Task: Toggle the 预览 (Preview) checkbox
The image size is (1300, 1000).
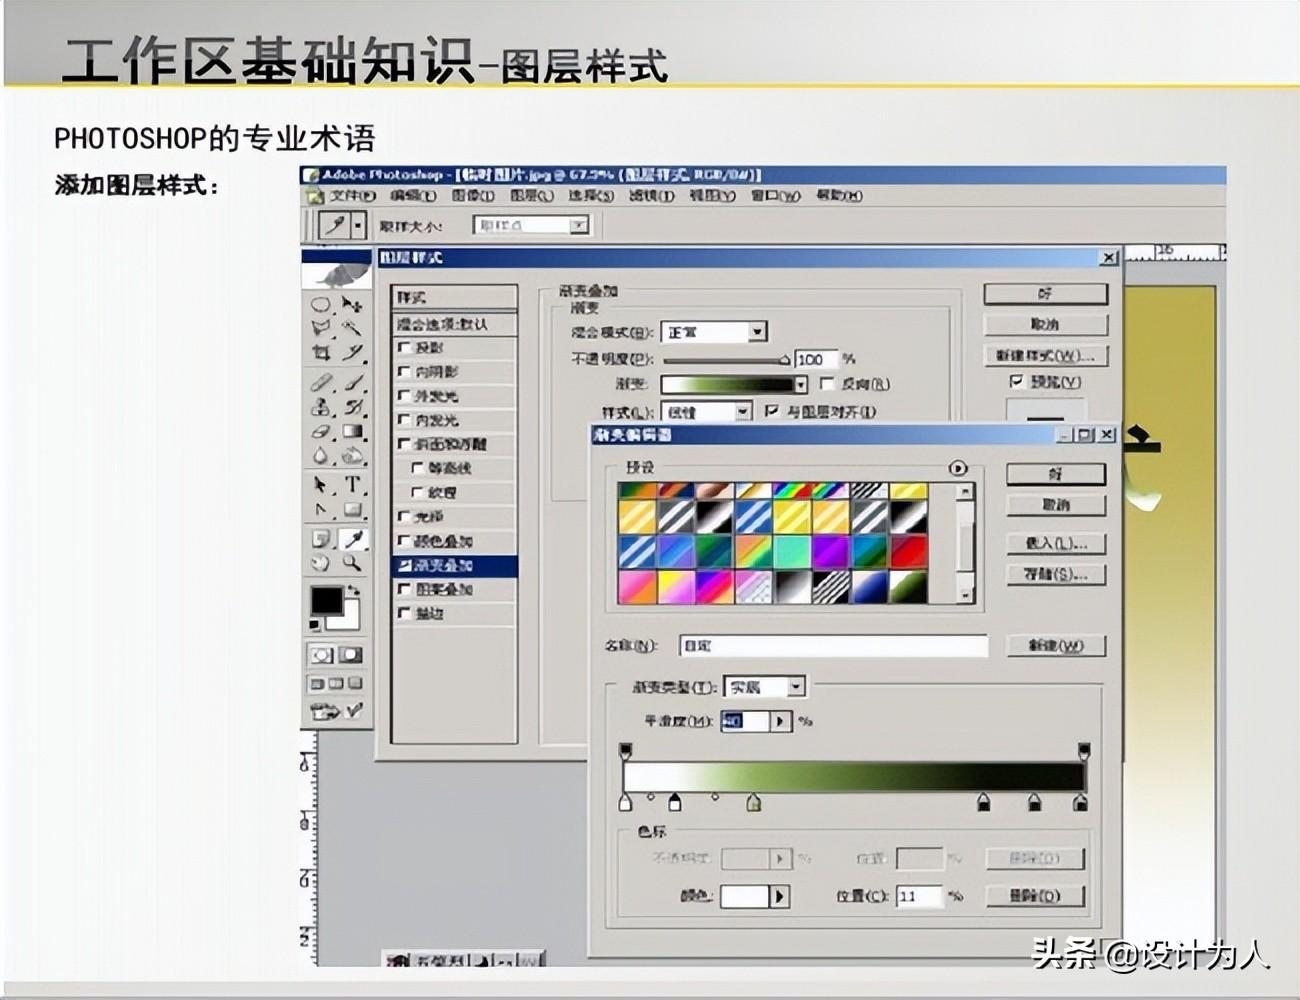Action: tap(1017, 381)
